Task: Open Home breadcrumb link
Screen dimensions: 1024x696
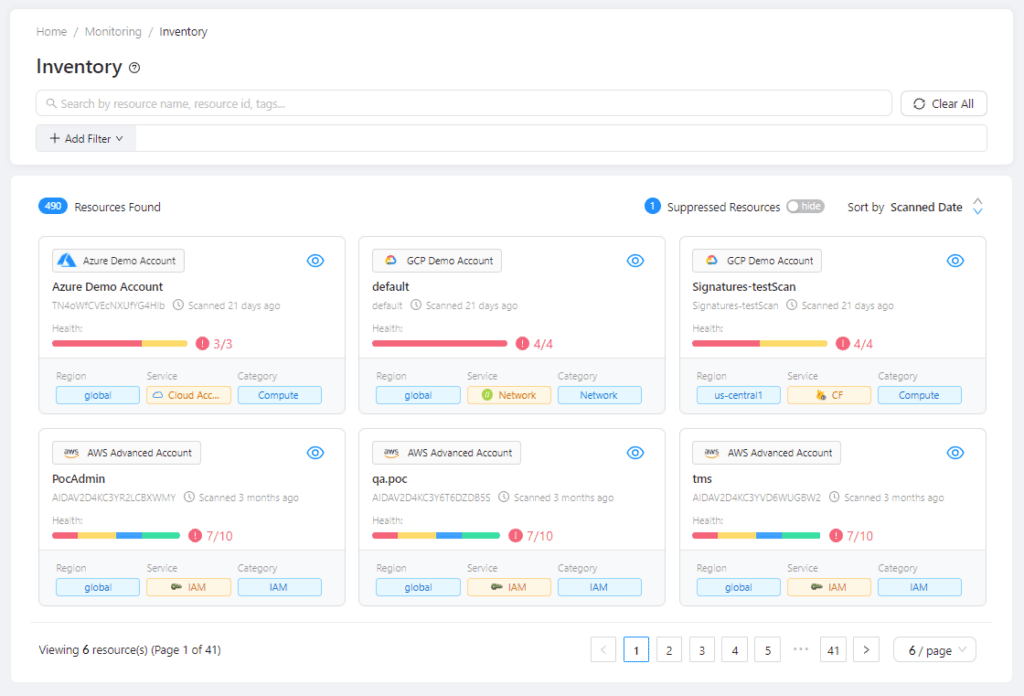Action: point(52,31)
